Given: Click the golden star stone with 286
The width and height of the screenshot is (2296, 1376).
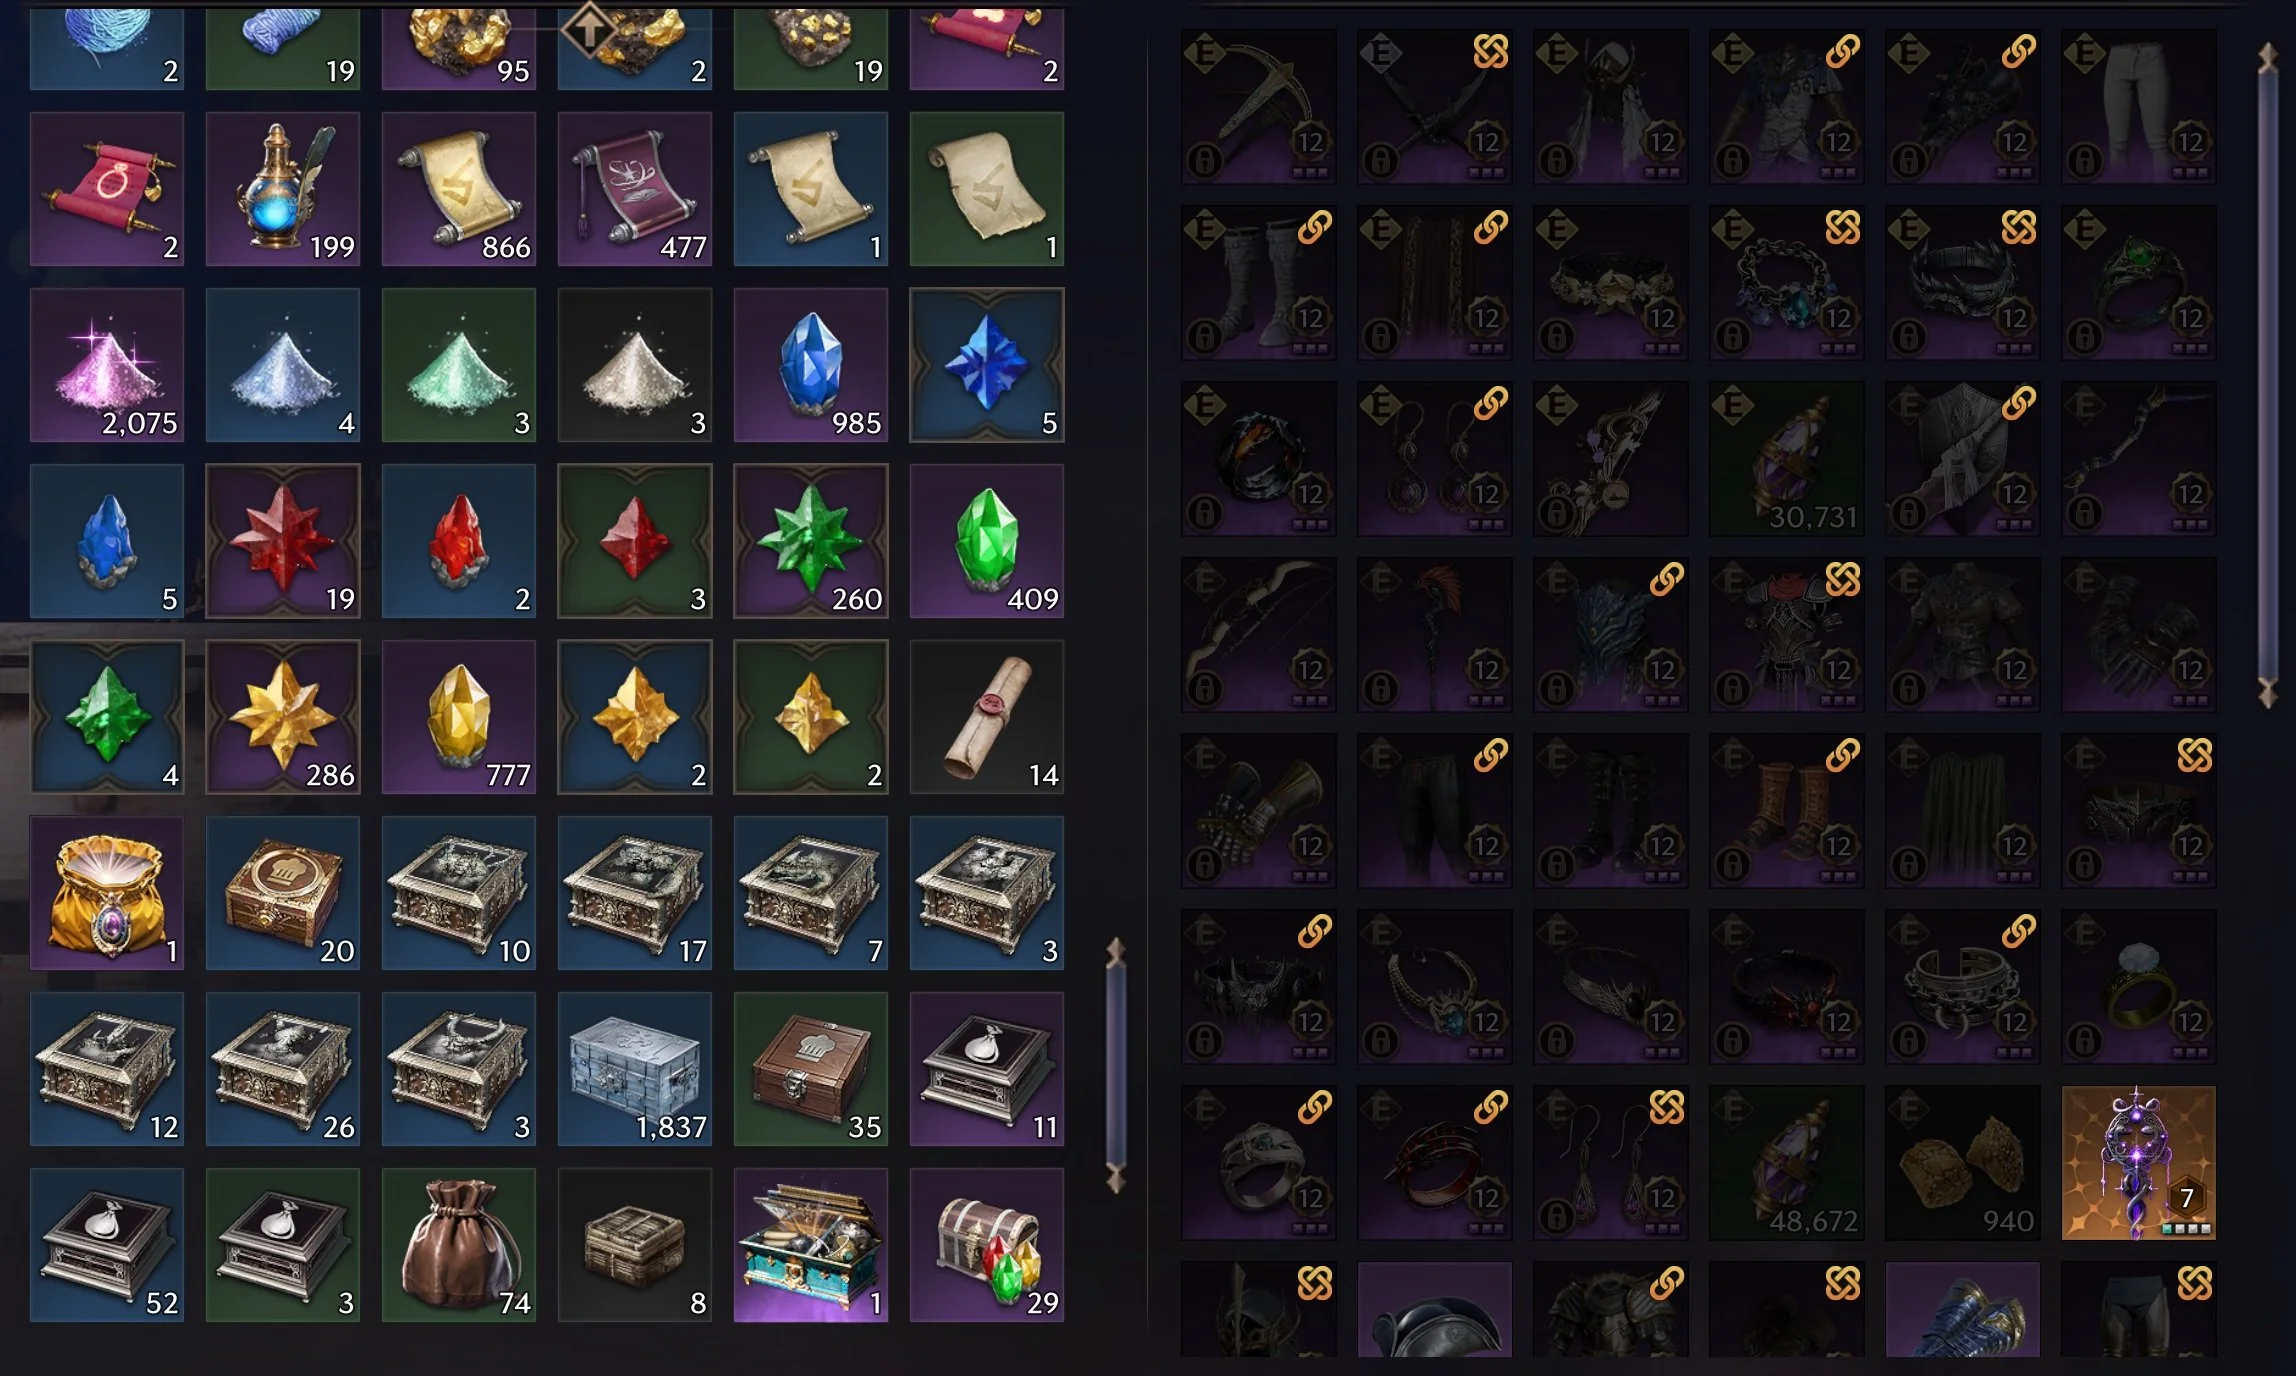Looking at the screenshot, I should (x=283, y=717).
